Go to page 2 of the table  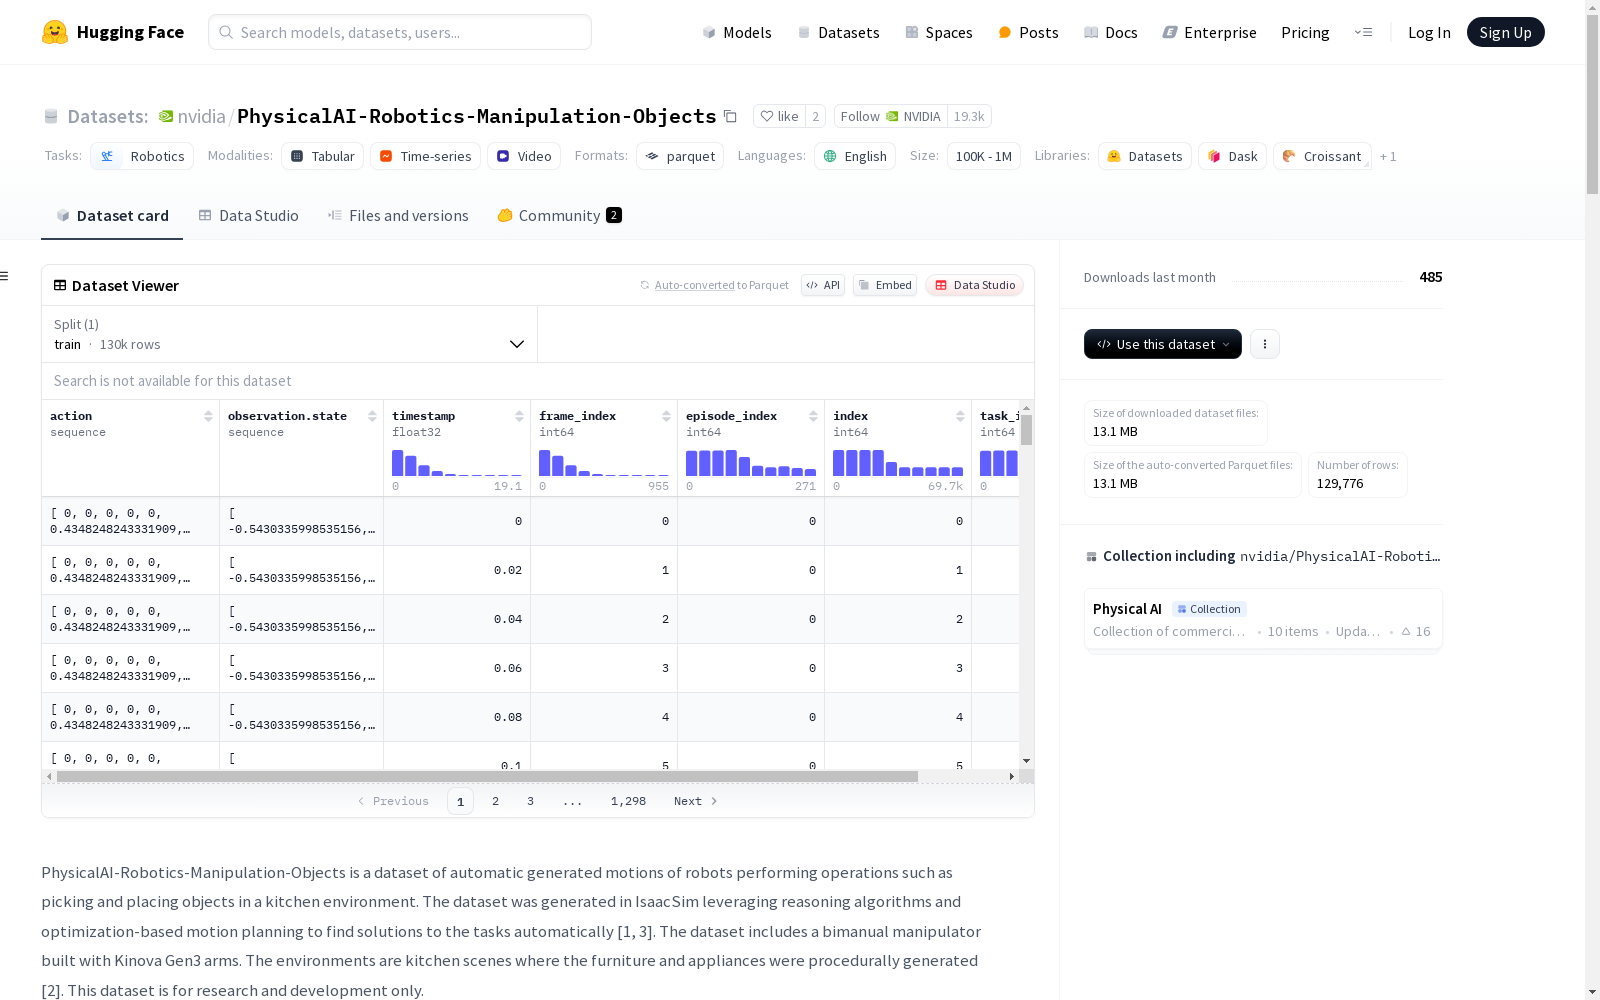coord(495,801)
